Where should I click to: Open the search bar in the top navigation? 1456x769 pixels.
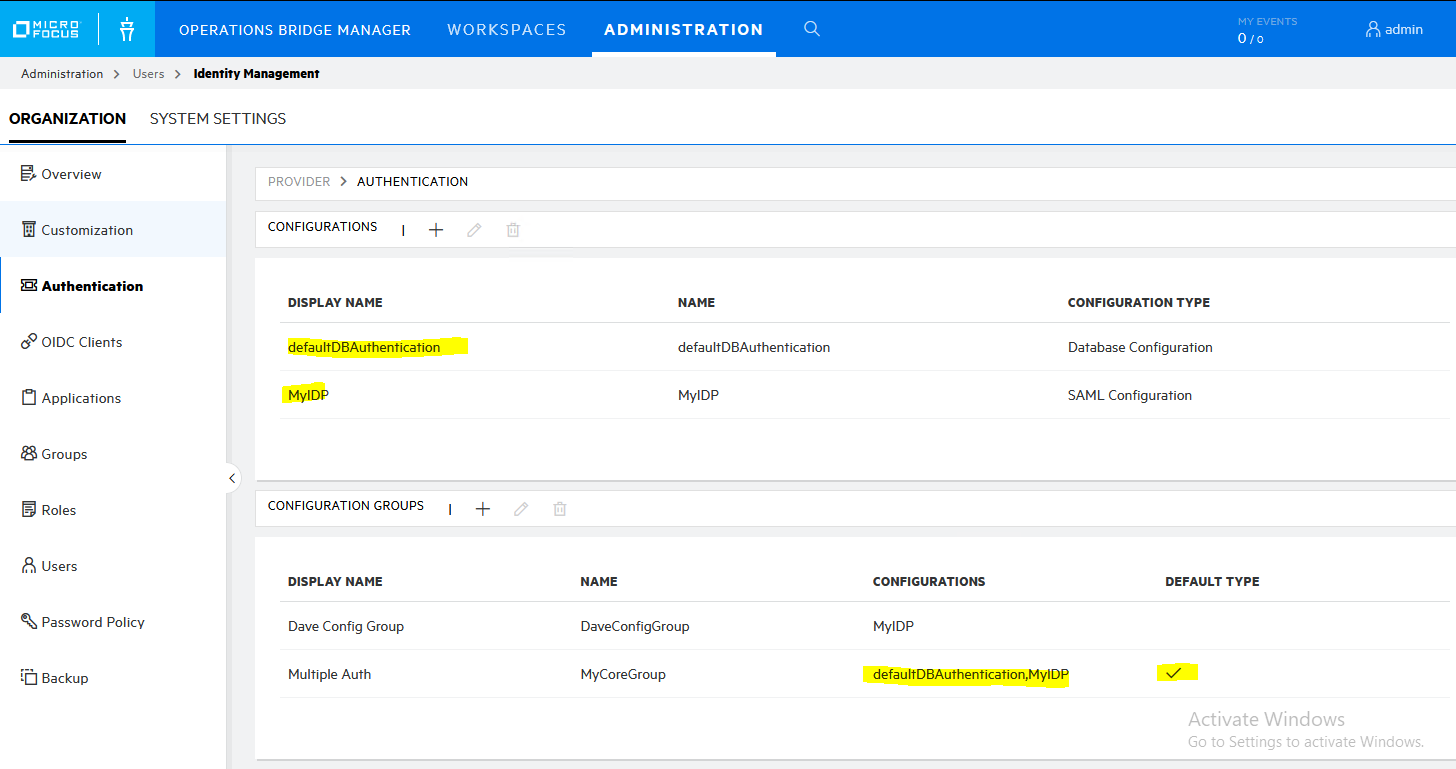click(x=811, y=29)
